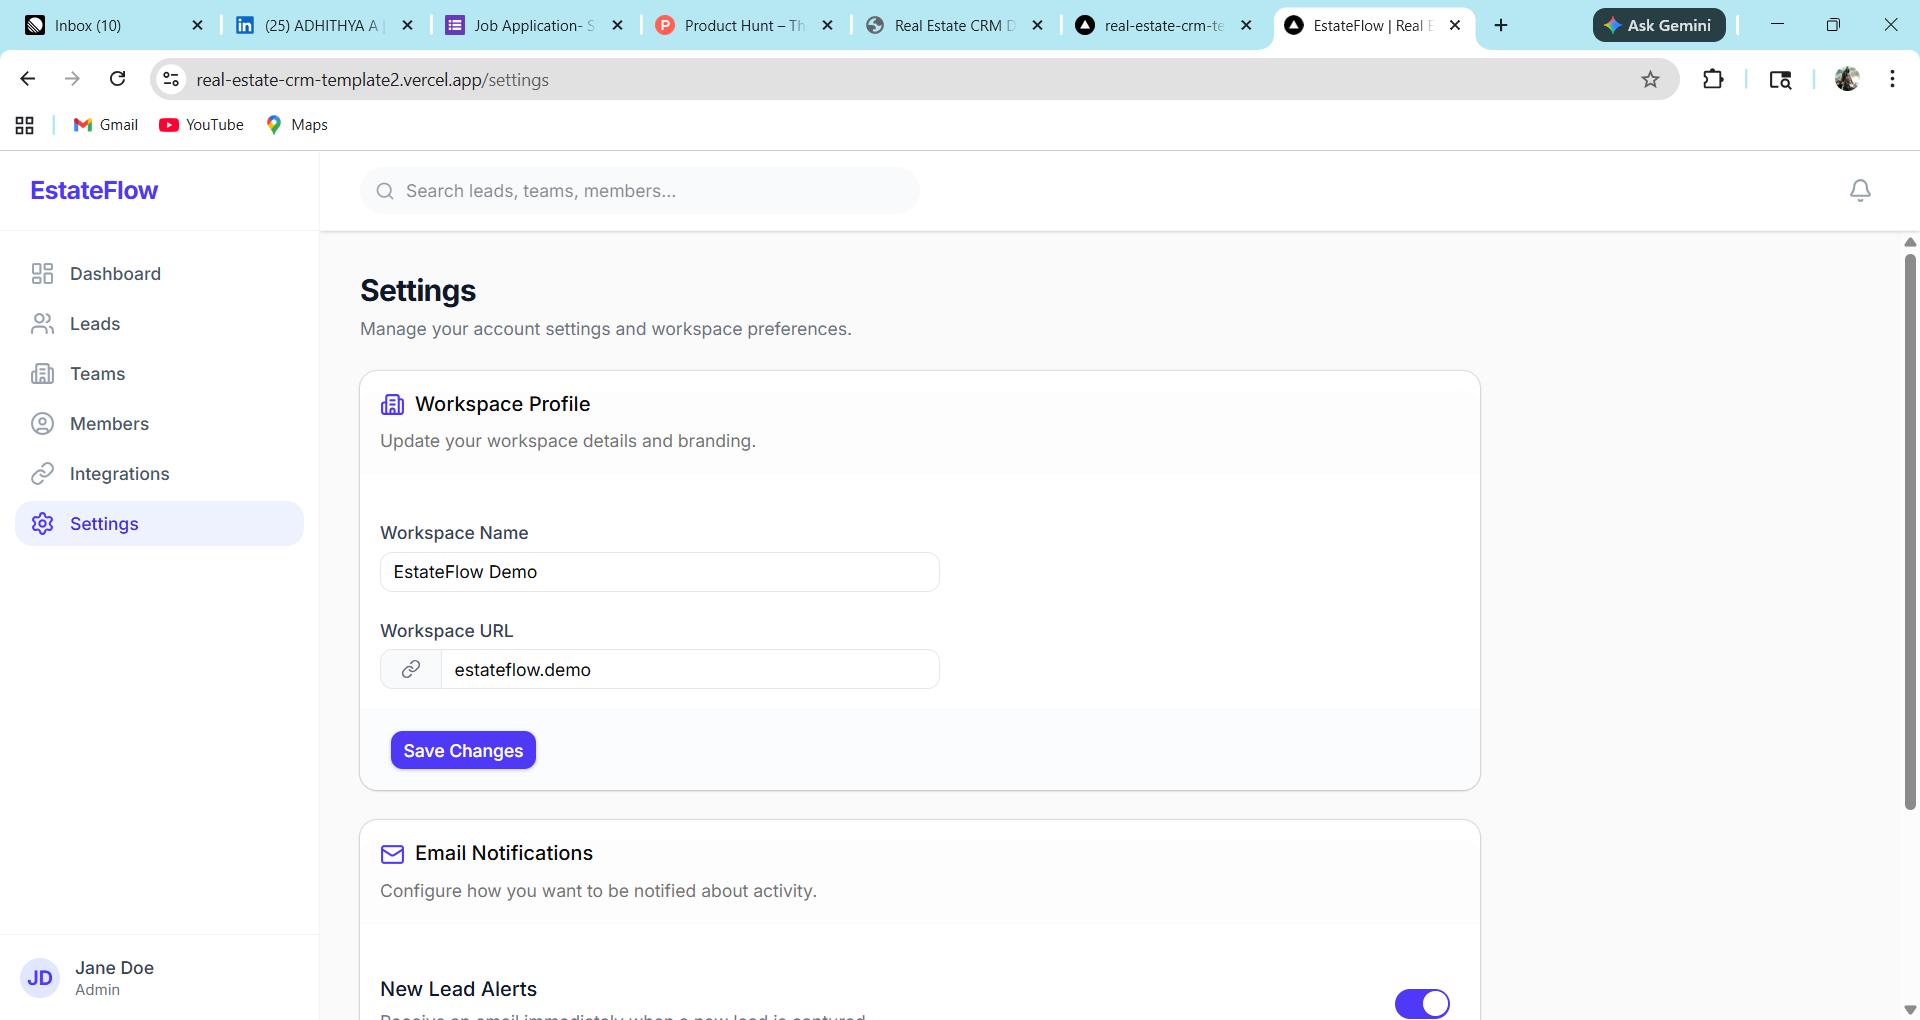The height and width of the screenshot is (1020, 1920).
Task: Click the Workspace Profile building icon
Action: click(392, 404)
